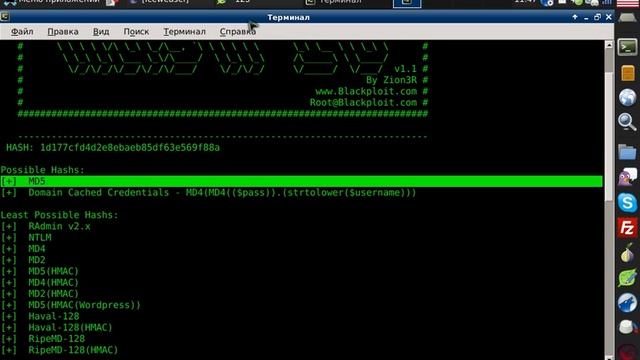Click the MD5(HMAC(Wordpress)) line
Viewport: 640px width, 360px height.
point(71,305)
